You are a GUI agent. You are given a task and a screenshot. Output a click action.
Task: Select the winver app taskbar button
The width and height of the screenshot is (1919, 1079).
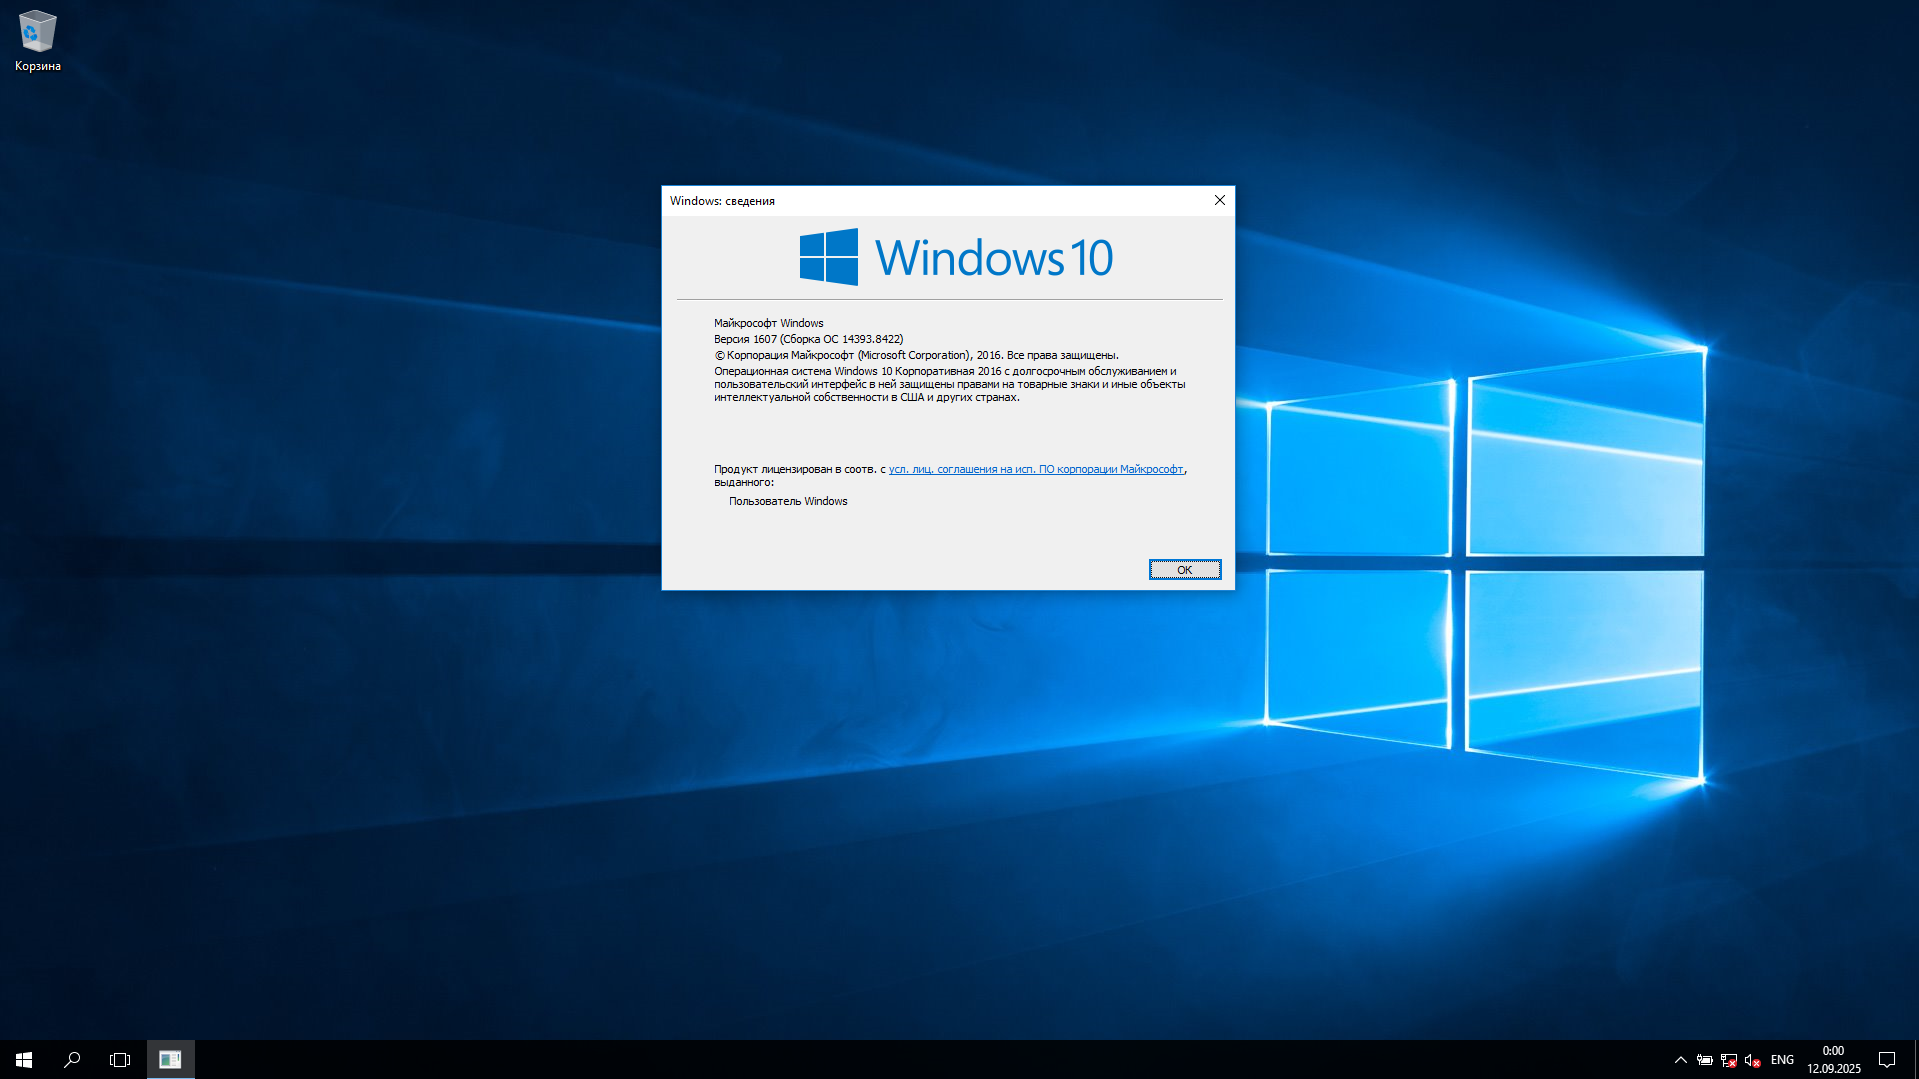(170, 1059)
